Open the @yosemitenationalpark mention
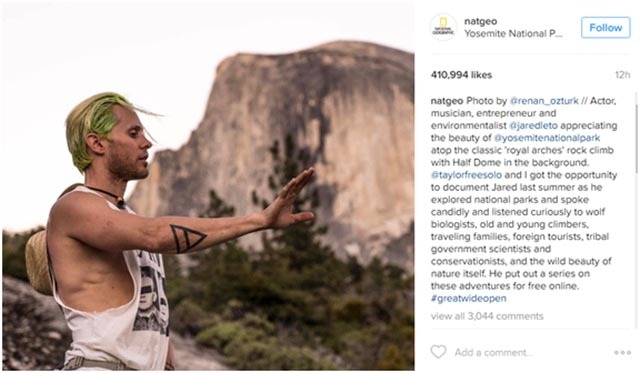Viewport: 640px width, 373px height. click(x=547, y=138)
